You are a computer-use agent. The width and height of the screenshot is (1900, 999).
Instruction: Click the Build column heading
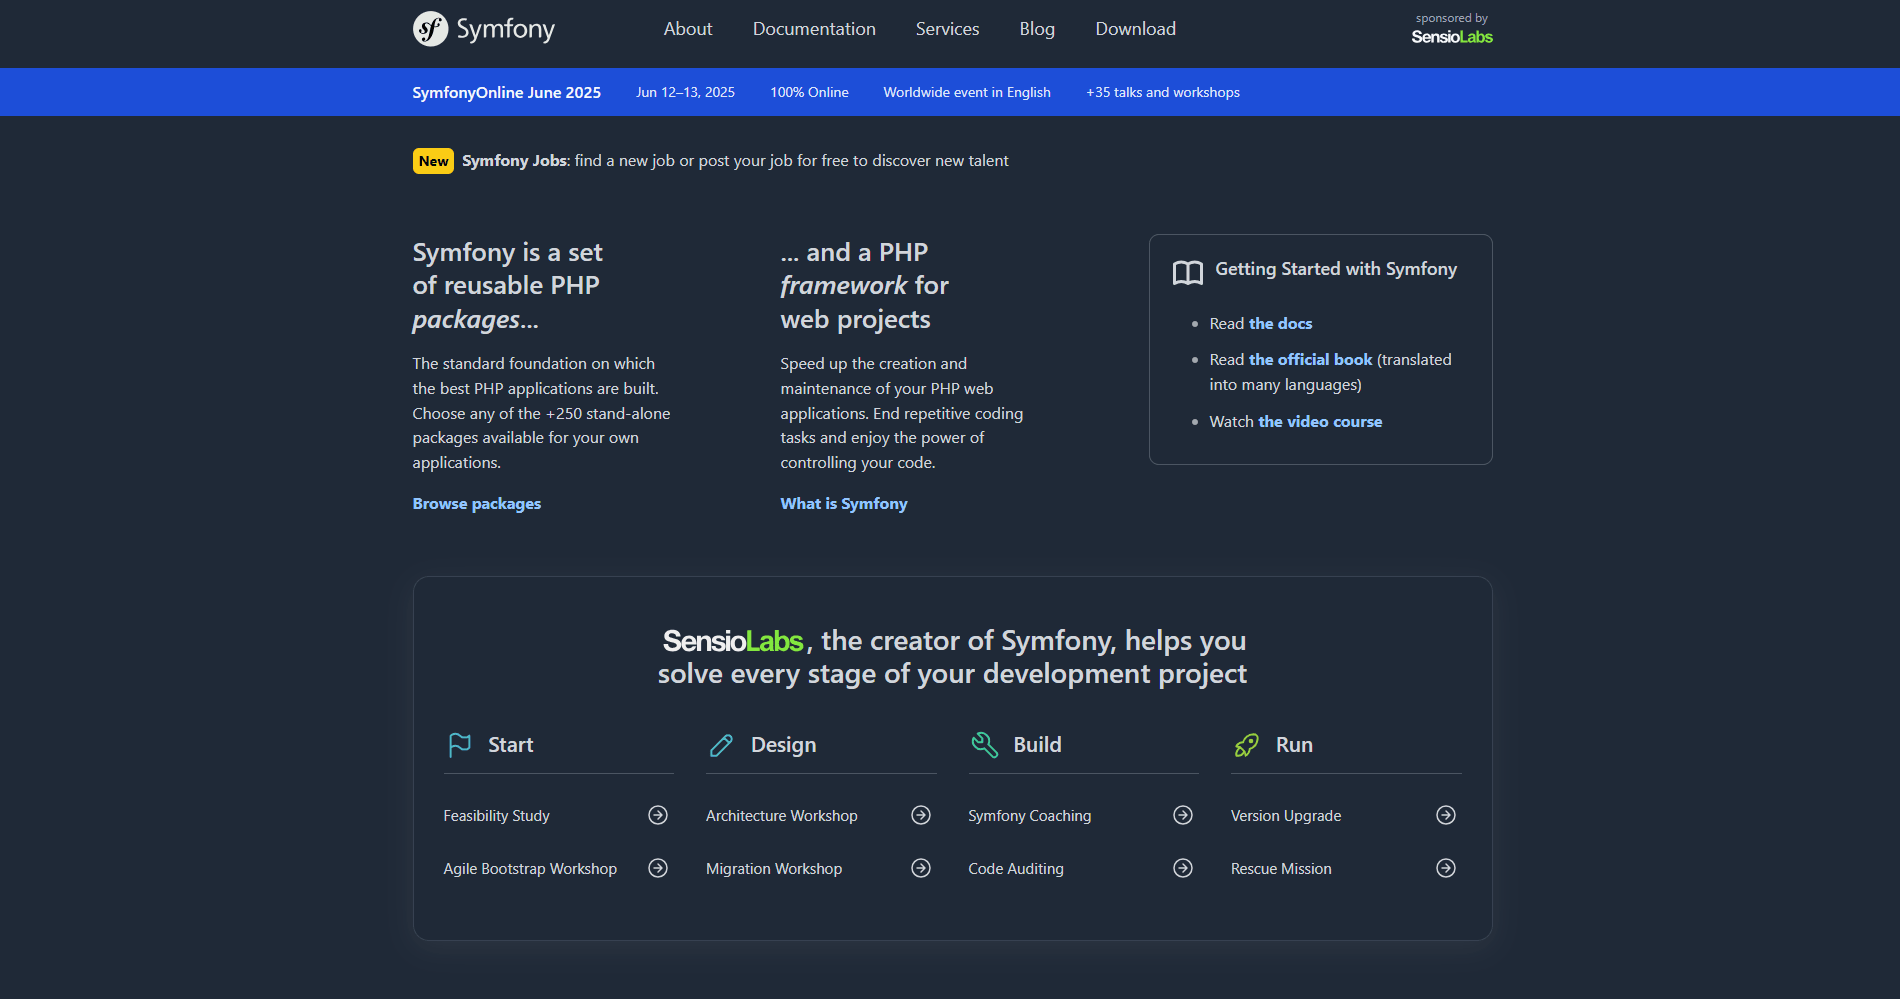coord(1037,745)
